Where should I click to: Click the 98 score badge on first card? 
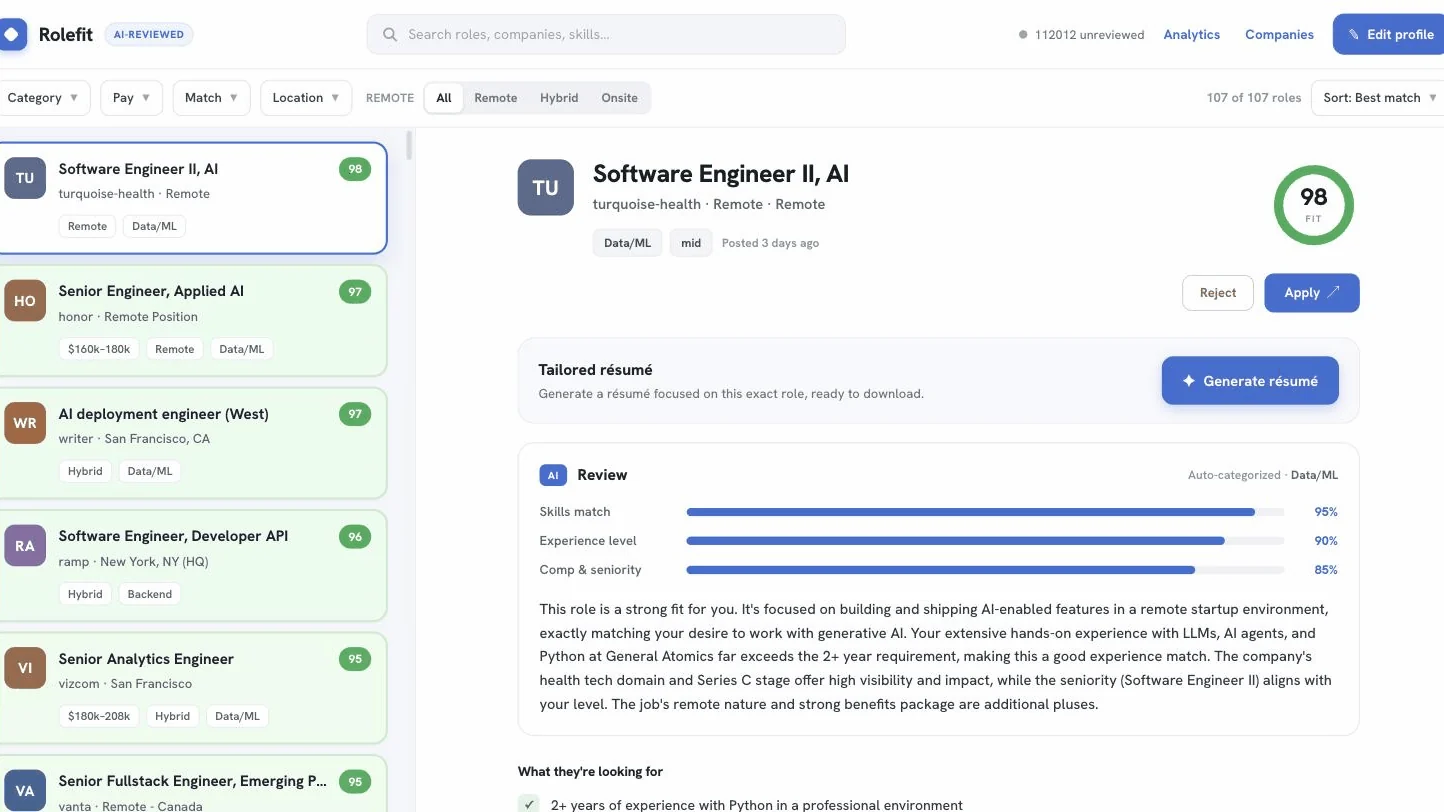tap(355, 169)
